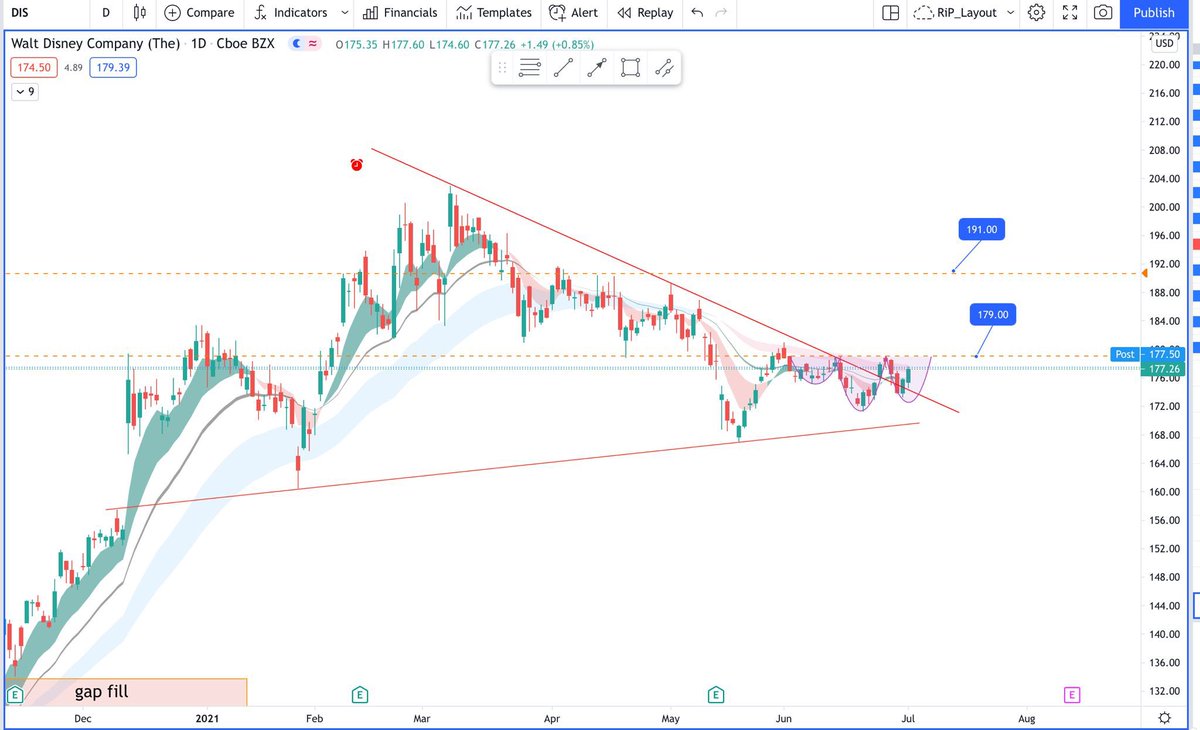Image resolution: width=1200 pixels, height=730 pixels.
Task: Click the May earnings E marker
Action: [716, 694]
